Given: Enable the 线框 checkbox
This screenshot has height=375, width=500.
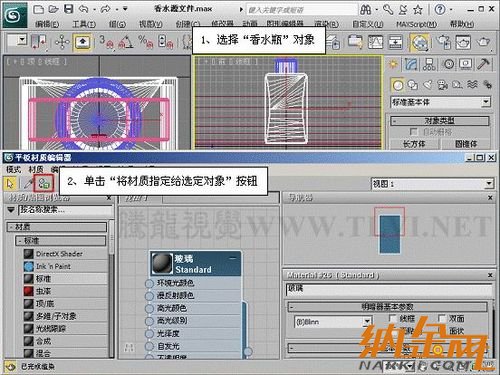Looking at the screenshot, I should point(393,318).
